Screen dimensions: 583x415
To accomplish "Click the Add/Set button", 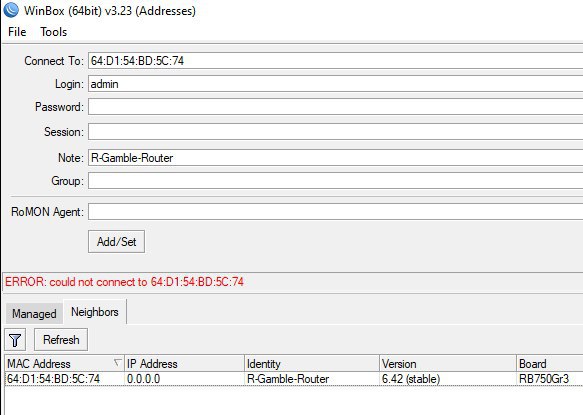I will [x=116, y=242].
